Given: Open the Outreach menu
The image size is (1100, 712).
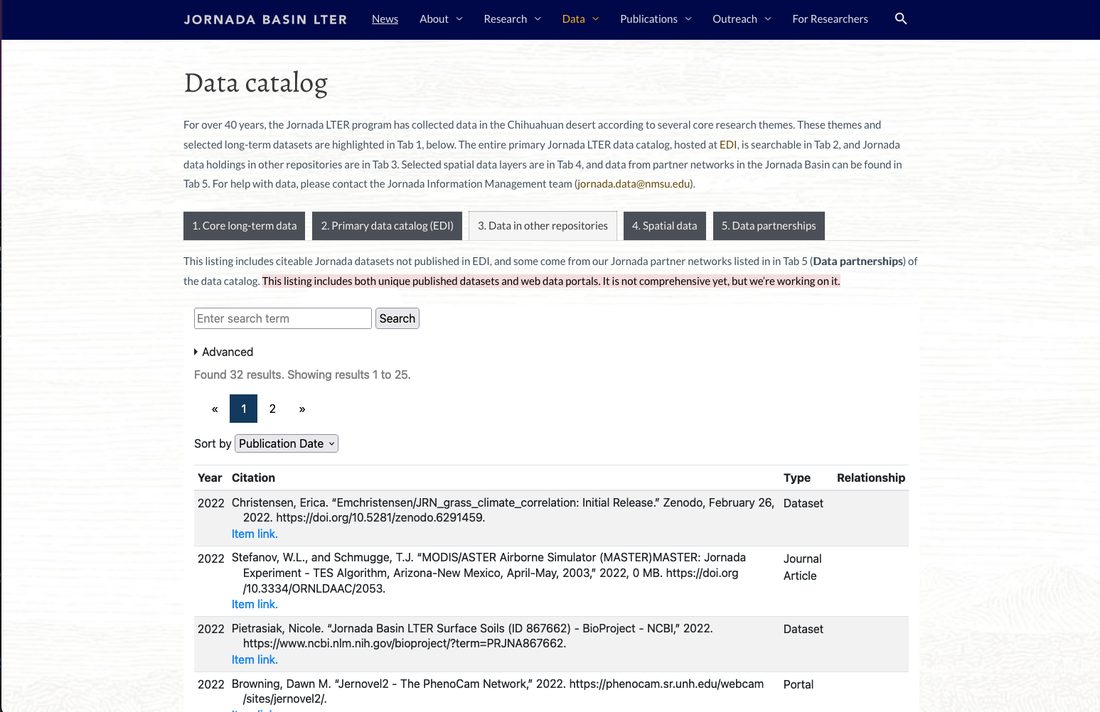Looking at the screenshot, I should point(742,19).
